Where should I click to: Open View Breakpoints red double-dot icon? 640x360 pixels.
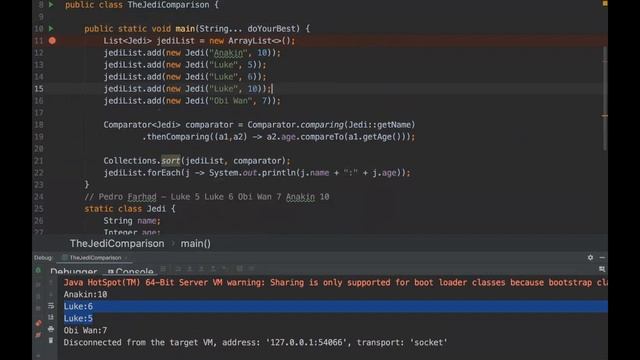(x=38, y=323)
